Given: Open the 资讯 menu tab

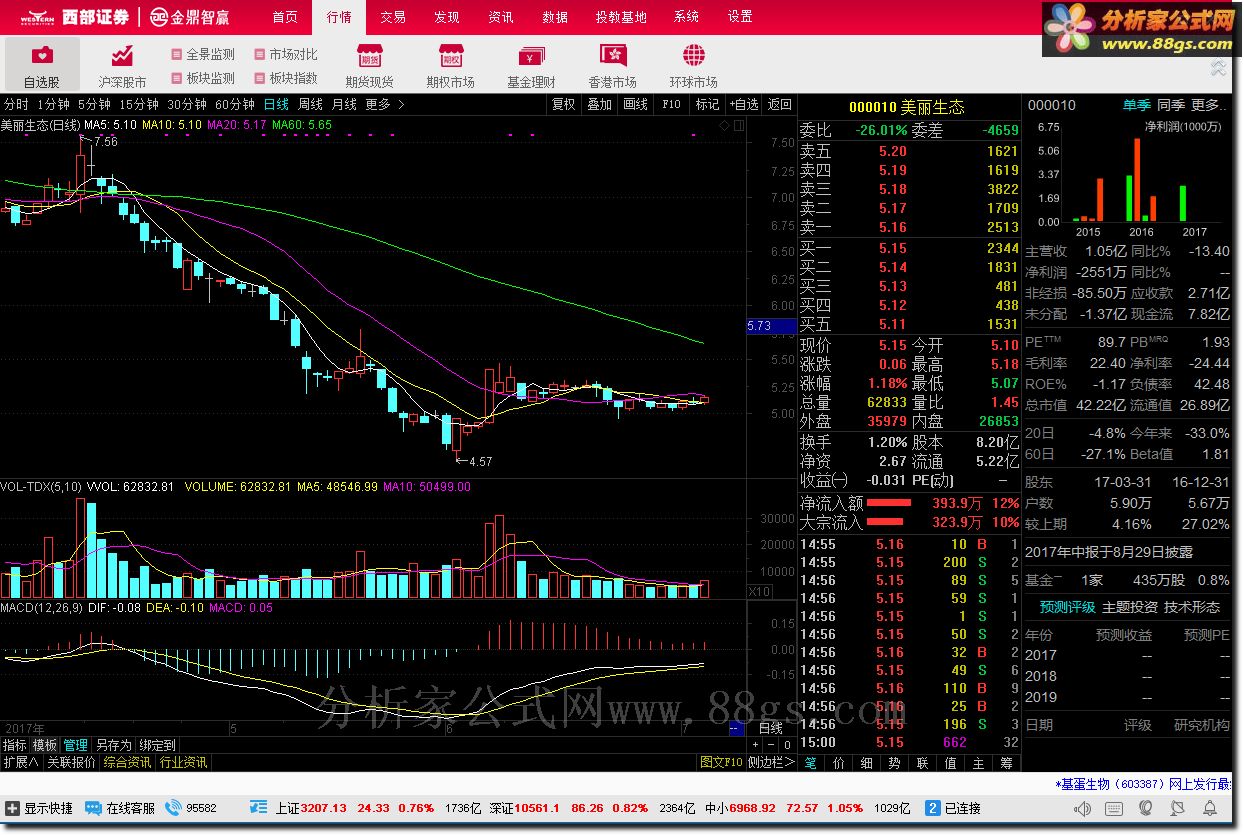Looking at the screenshot, I should coord(501,17).
